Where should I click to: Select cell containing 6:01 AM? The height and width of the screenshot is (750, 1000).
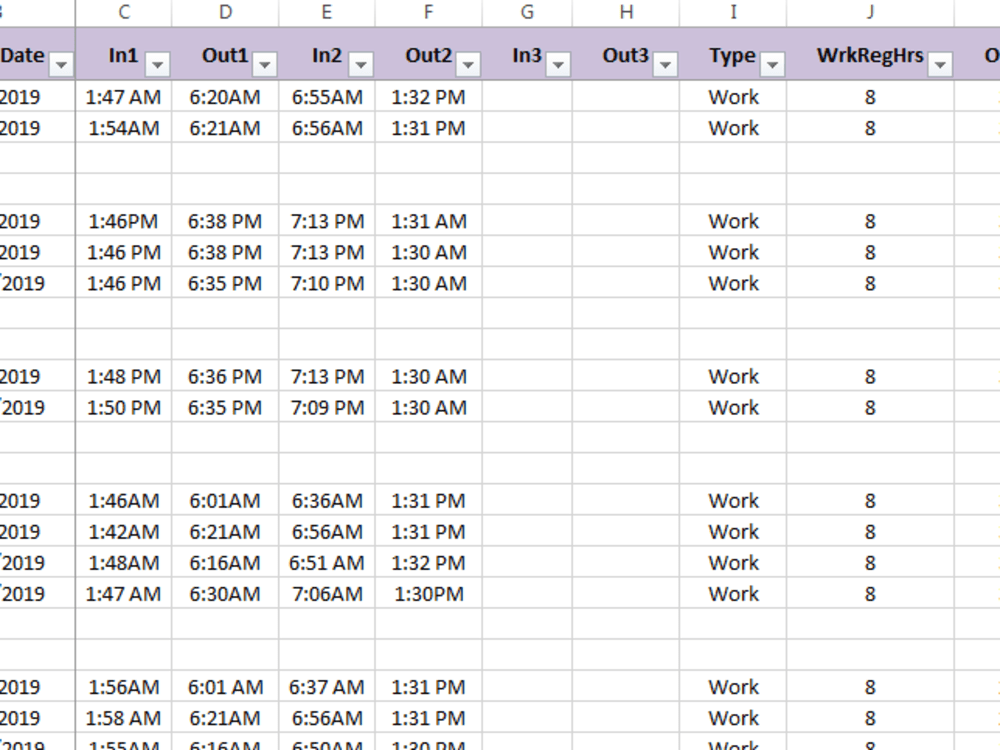pos(225,687)
